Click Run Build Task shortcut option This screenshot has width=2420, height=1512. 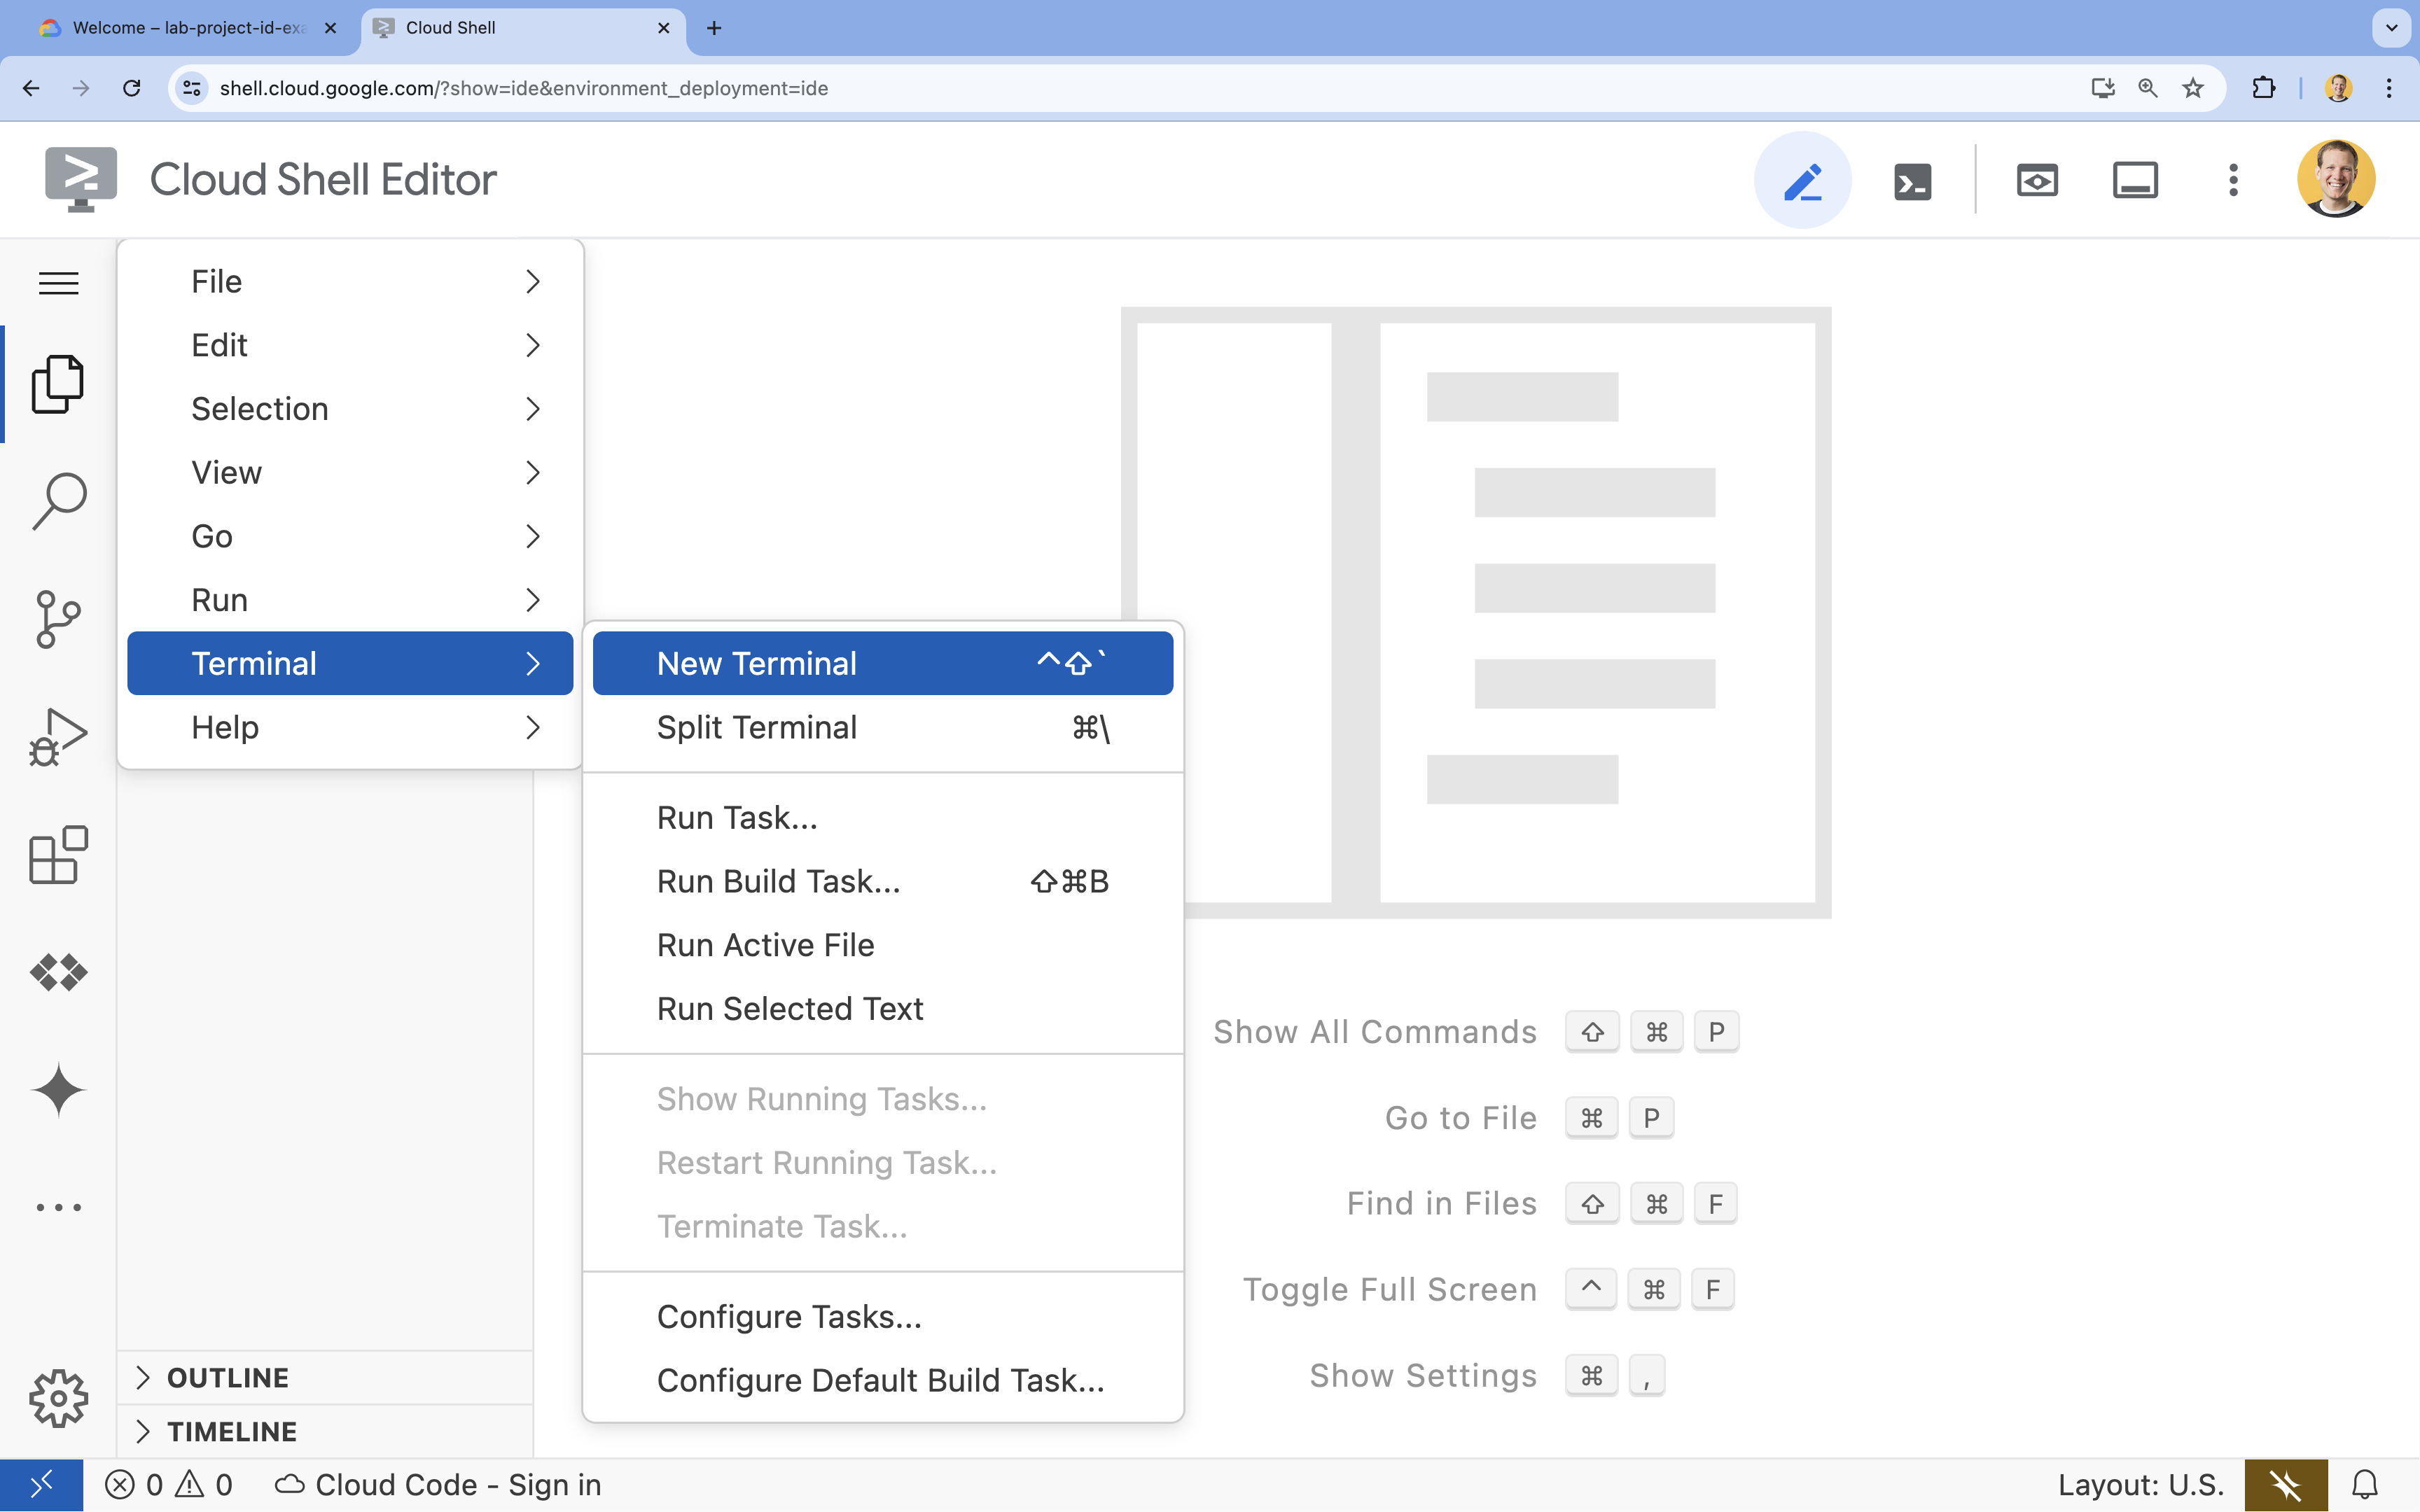click(x=1070, y=881)
